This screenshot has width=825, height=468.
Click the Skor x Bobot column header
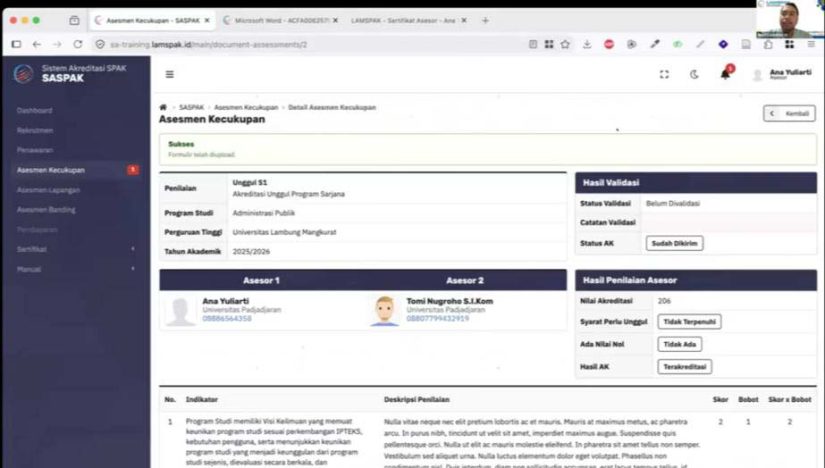(x=790, y=400)
